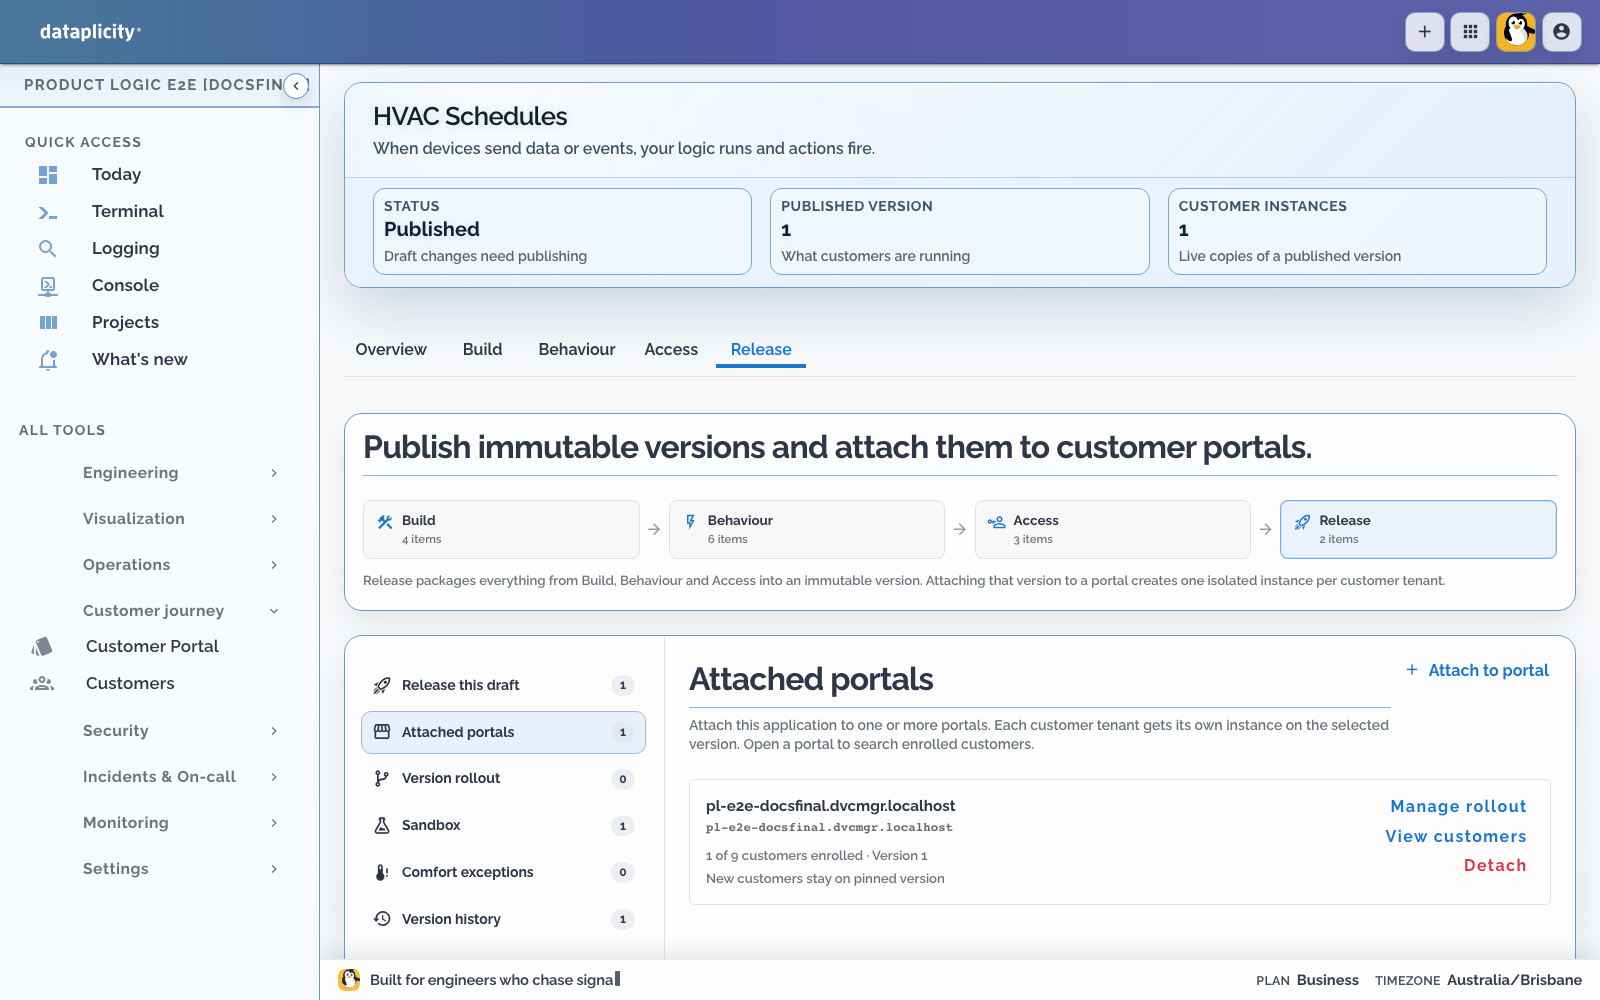Click View customers link
The image size is (1600, 1000).
(1456, 837)
